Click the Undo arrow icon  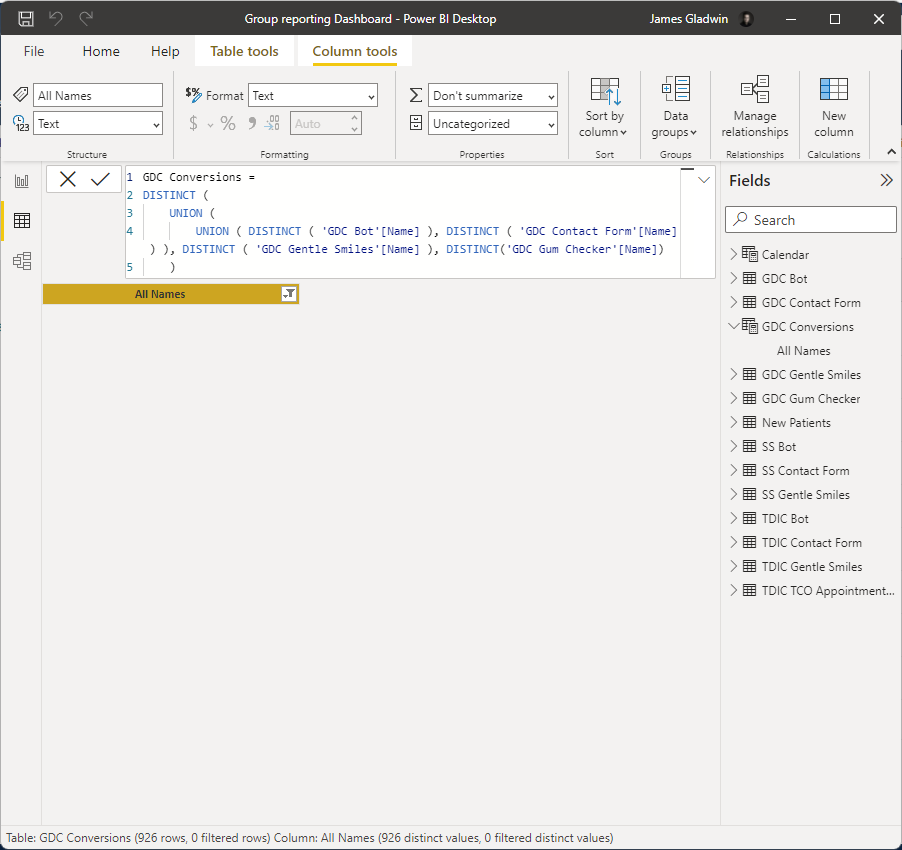pos(56,18)
